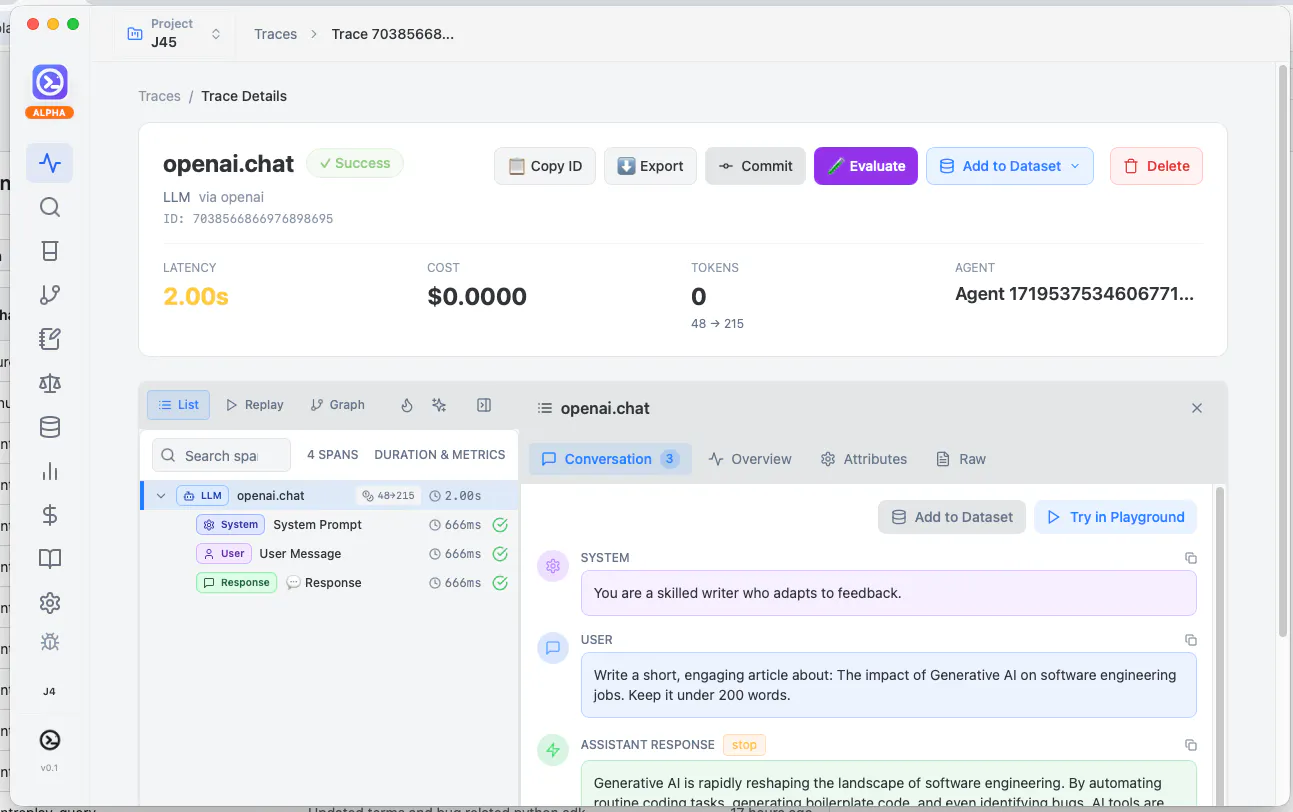Screen dimensions: 1293x812
Task: Select the Overview tab
Action: click(x=750, y=459)
